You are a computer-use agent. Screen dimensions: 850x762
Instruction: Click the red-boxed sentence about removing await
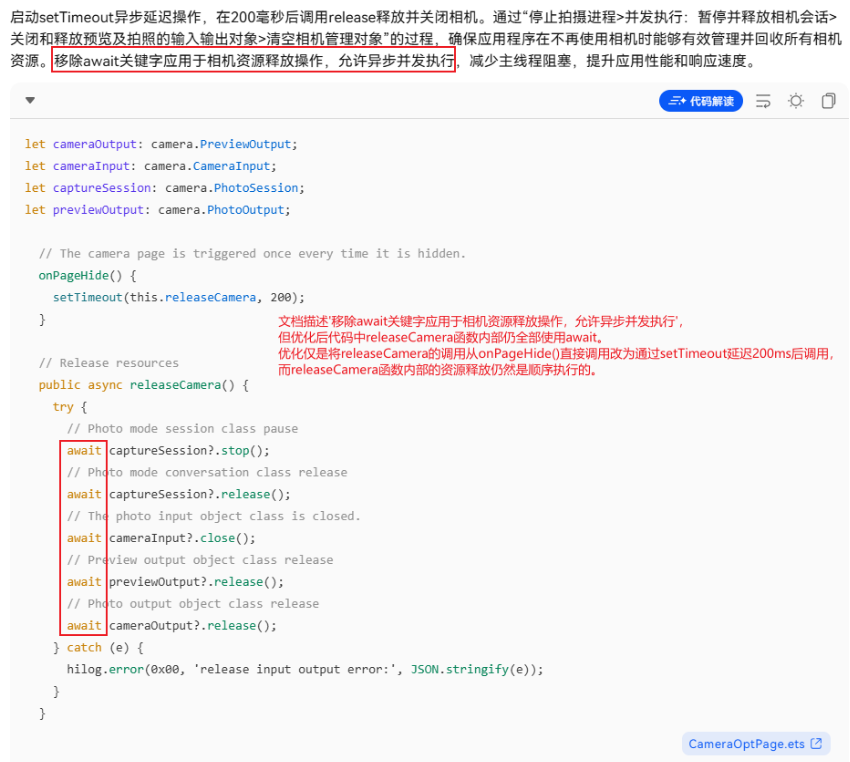click(253, 60)
